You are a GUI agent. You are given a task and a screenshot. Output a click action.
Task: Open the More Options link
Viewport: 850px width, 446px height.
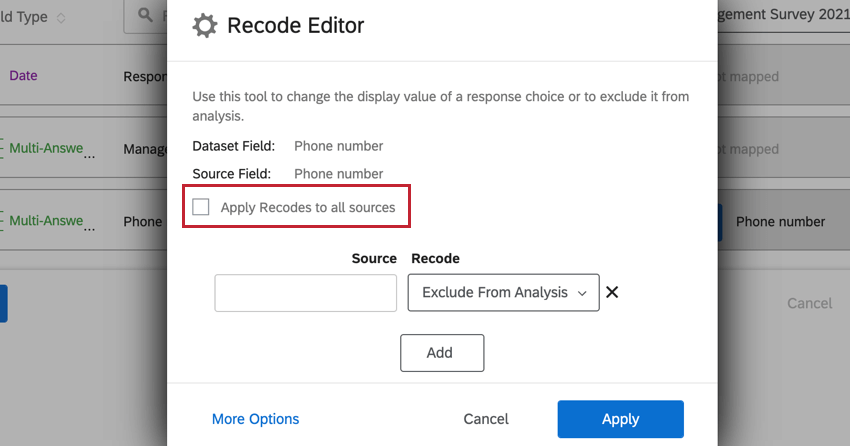255,419
